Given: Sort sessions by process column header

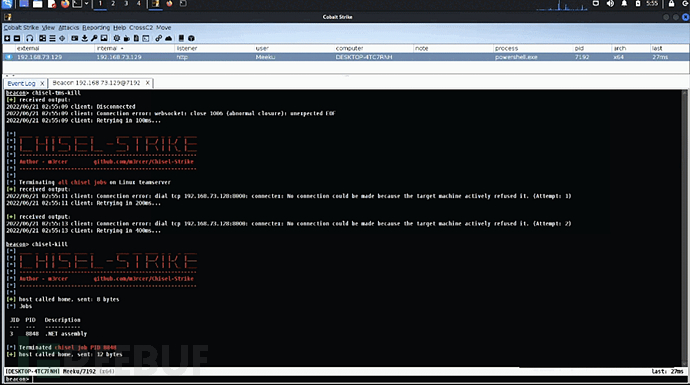Looking at the screenshot, I should coord(532,48).
